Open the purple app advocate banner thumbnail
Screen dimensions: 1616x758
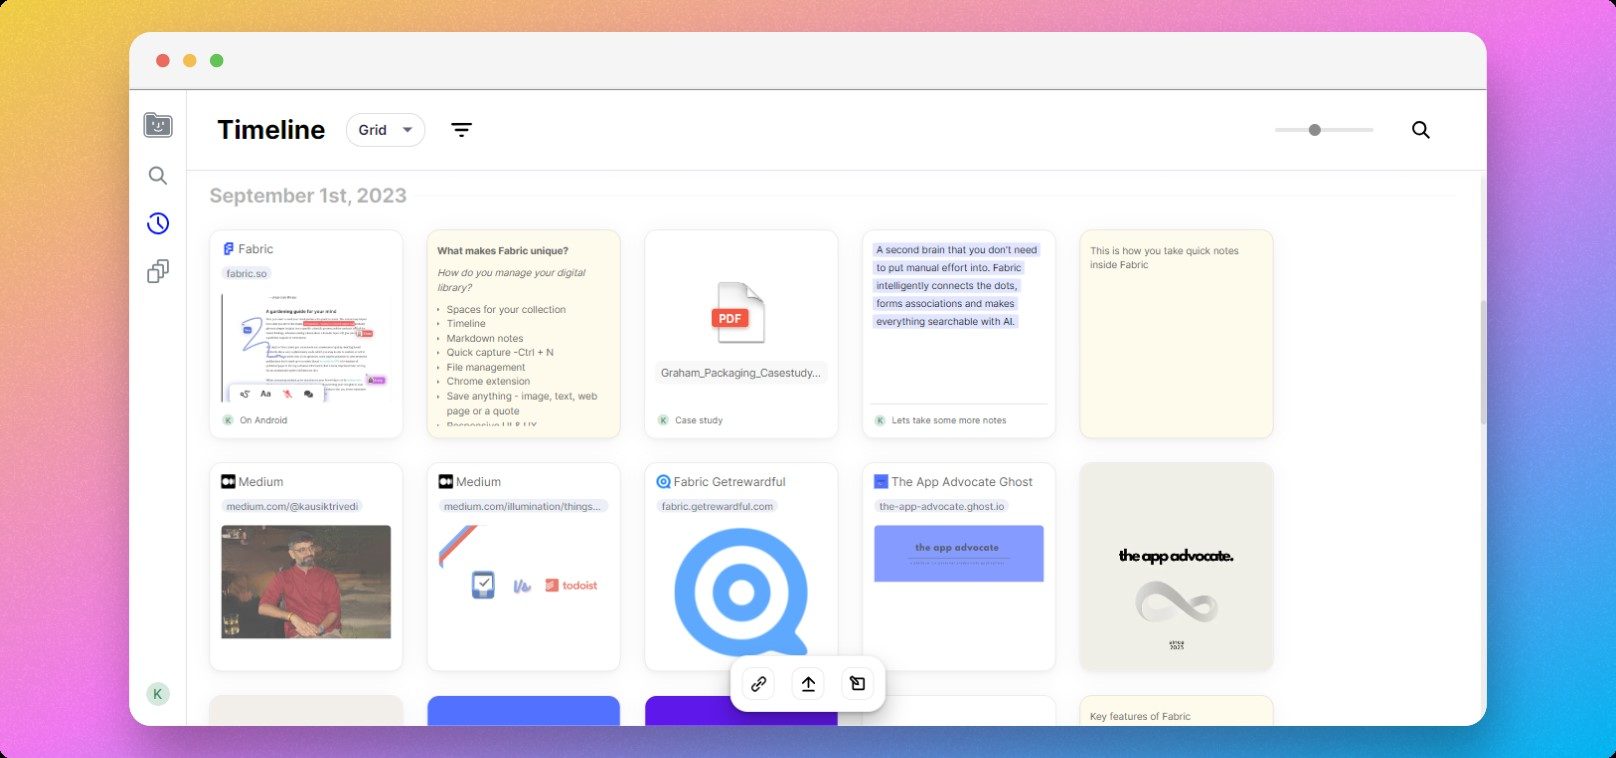959,554
